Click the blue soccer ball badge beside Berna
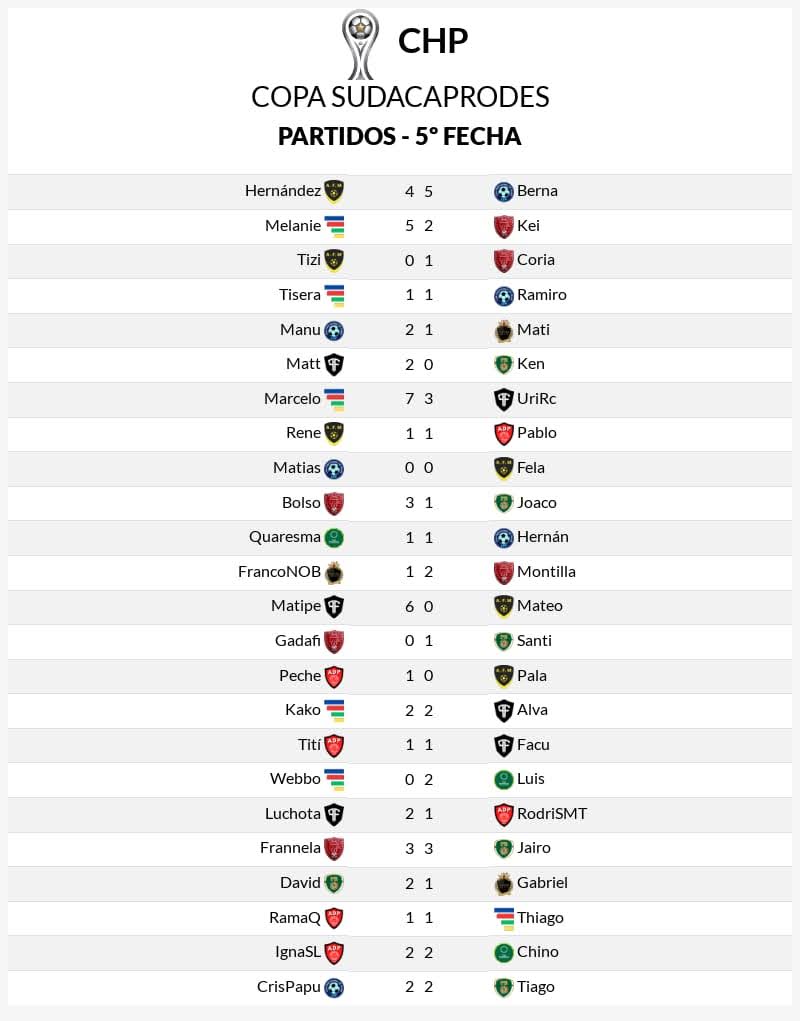This screenshot has width=800, height=1021. (503, 191)
